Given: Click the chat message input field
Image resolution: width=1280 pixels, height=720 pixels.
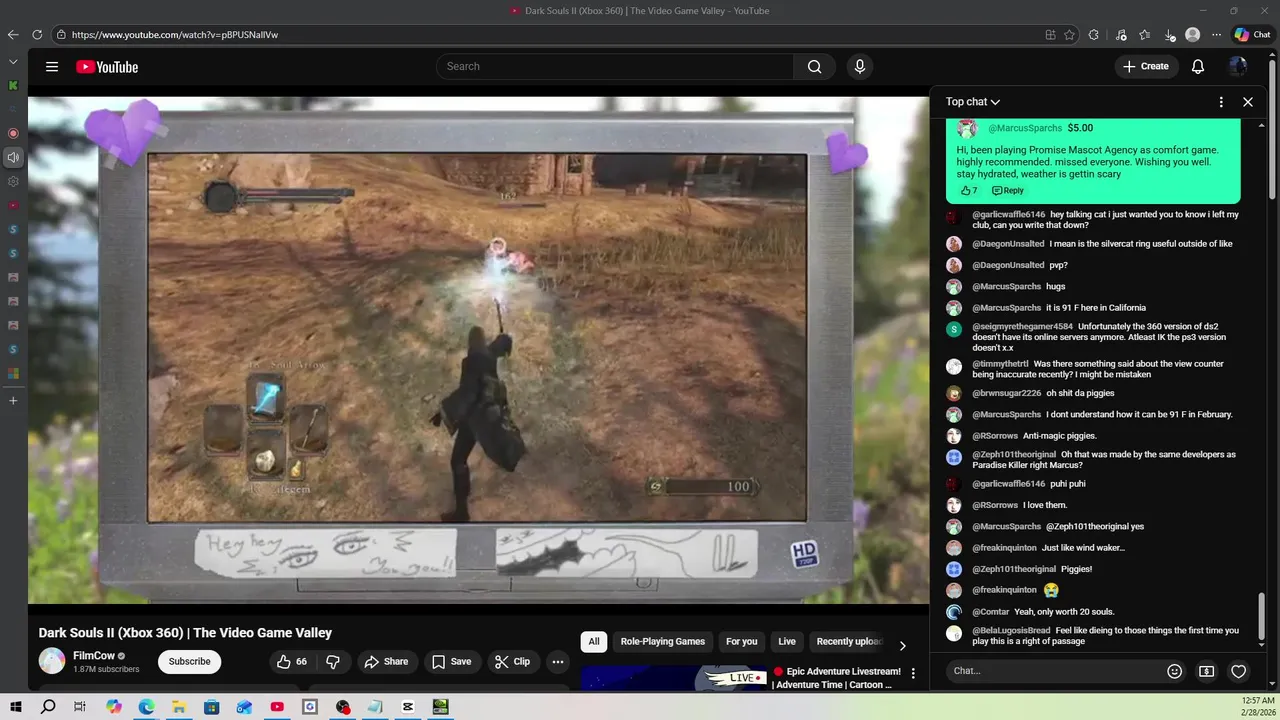Looking at the screenshot, I should 1054,671.
